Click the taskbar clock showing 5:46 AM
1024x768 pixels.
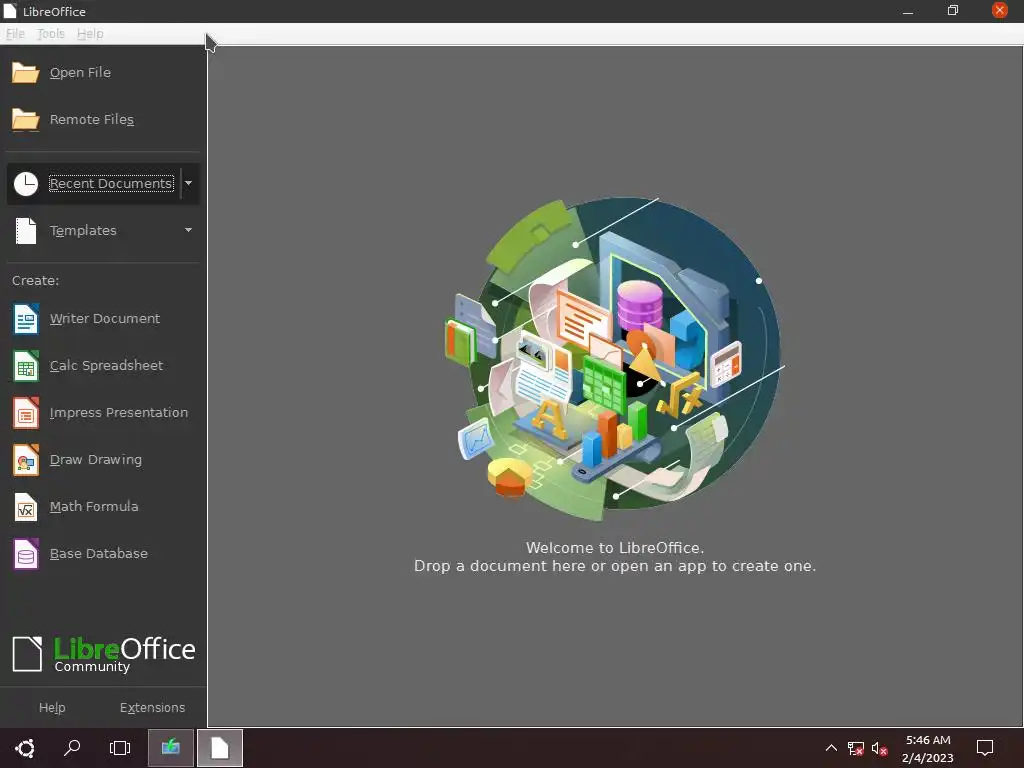pyautogui.click(x=928, y=748)
